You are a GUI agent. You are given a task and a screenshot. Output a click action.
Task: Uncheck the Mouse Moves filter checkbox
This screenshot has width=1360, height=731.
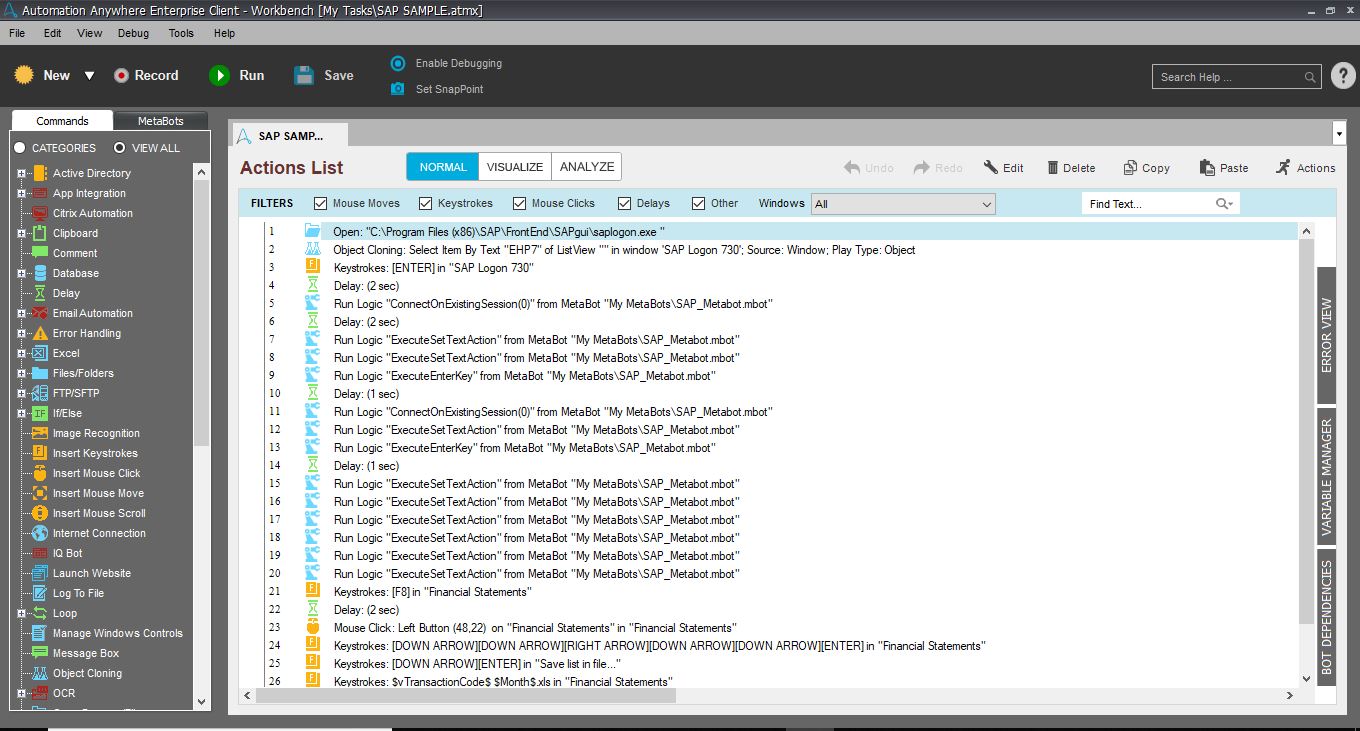321,203
